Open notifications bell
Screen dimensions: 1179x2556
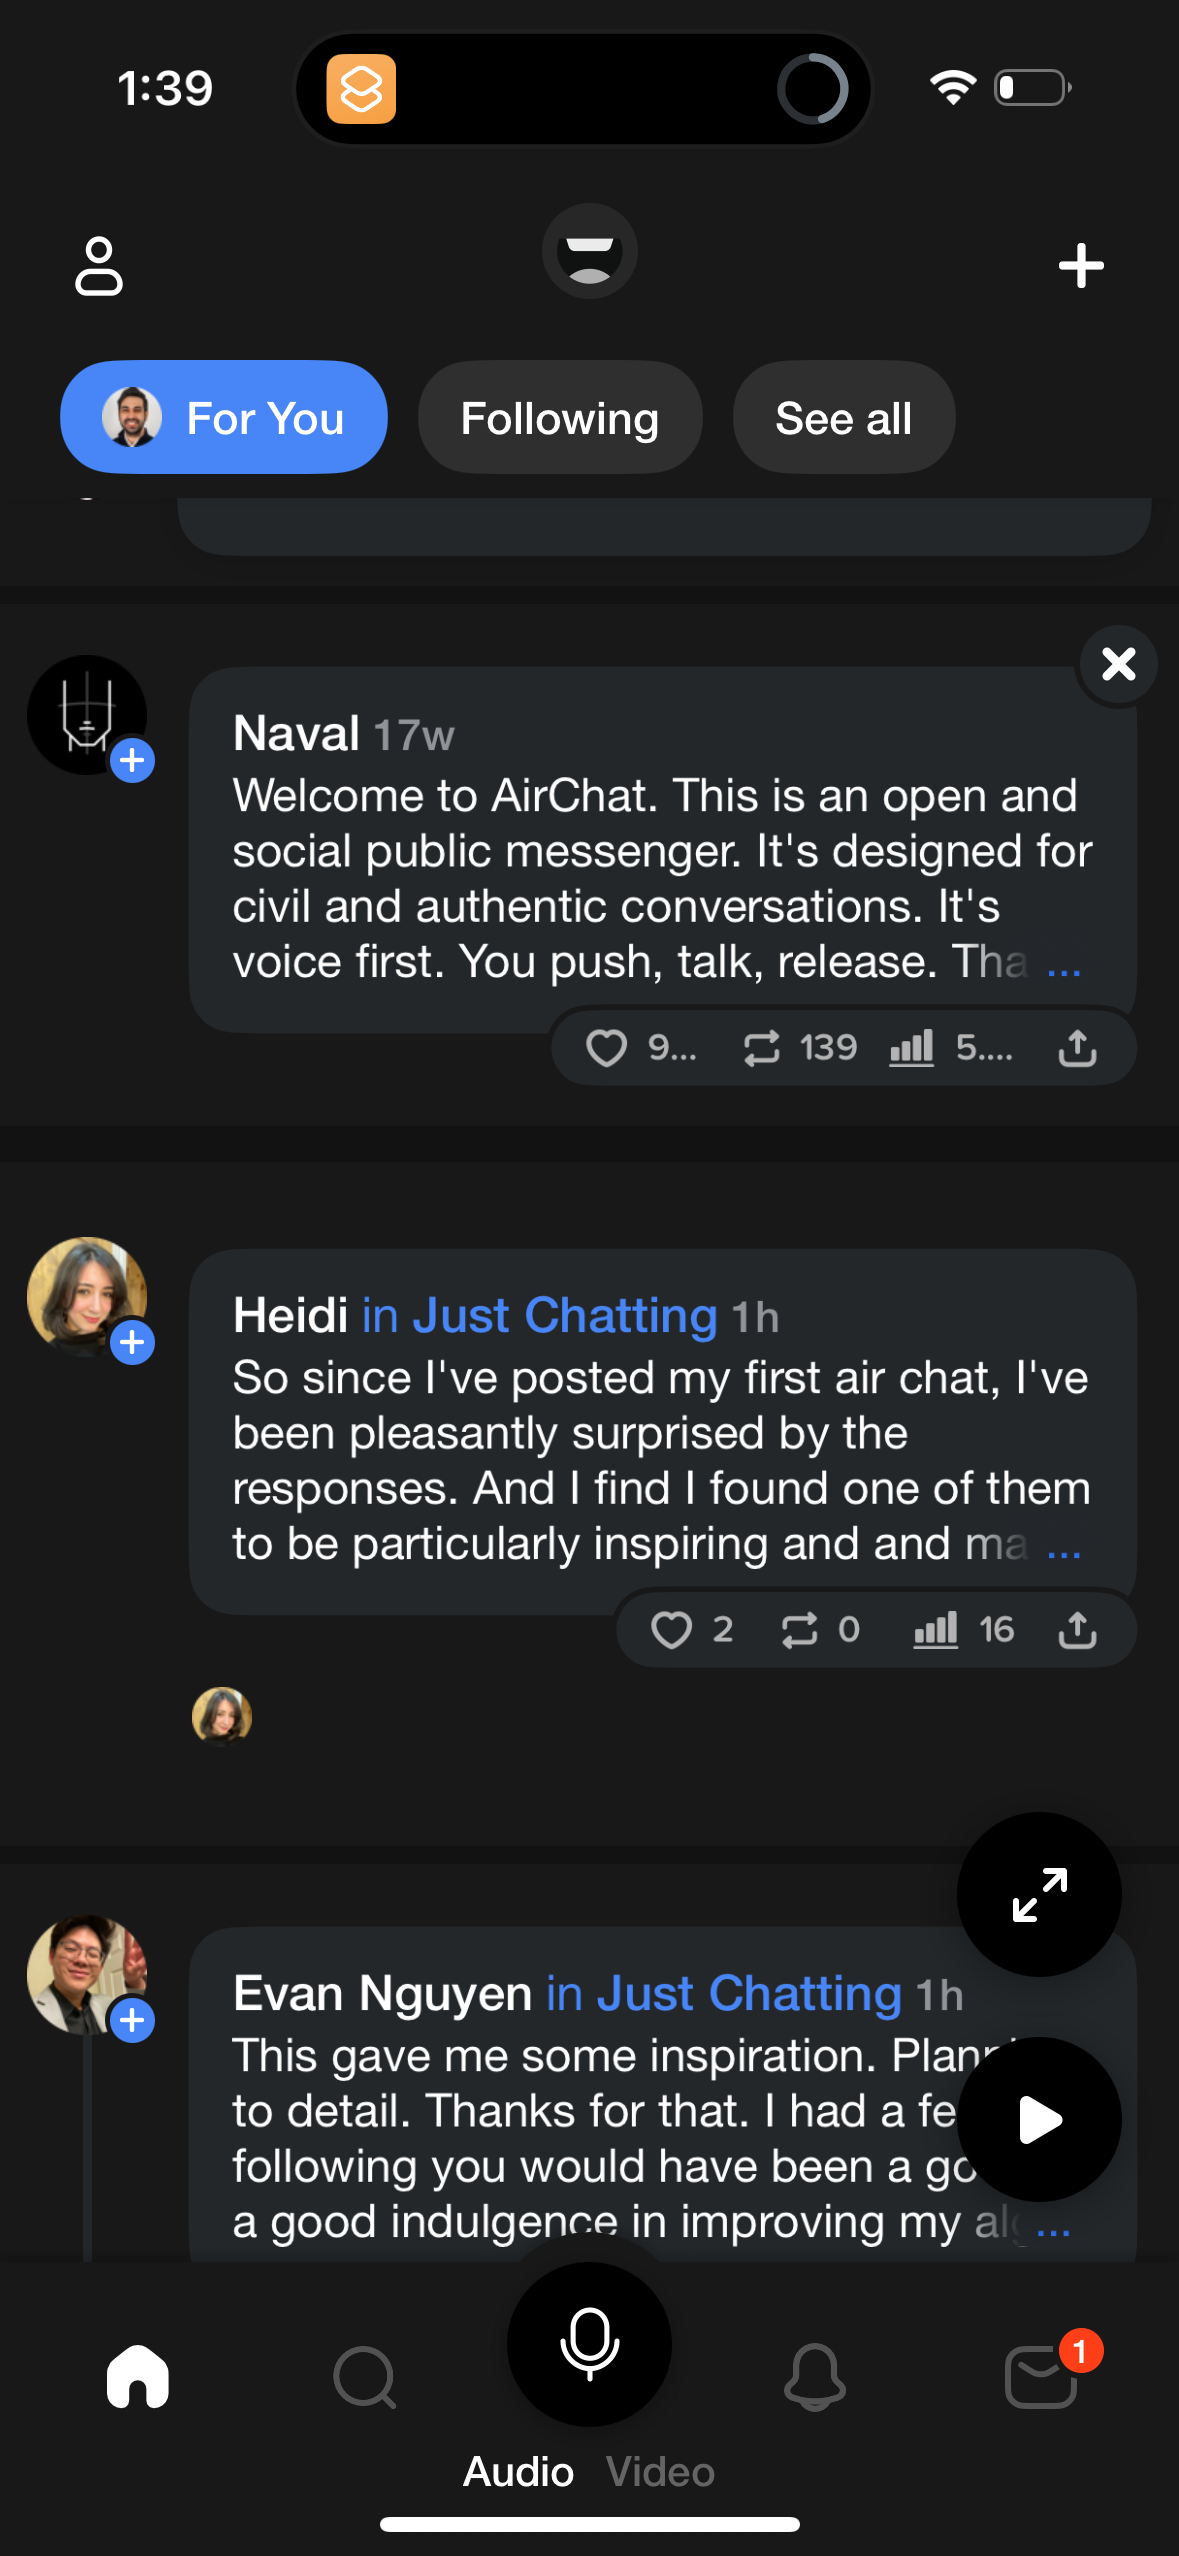[814, 2378]
